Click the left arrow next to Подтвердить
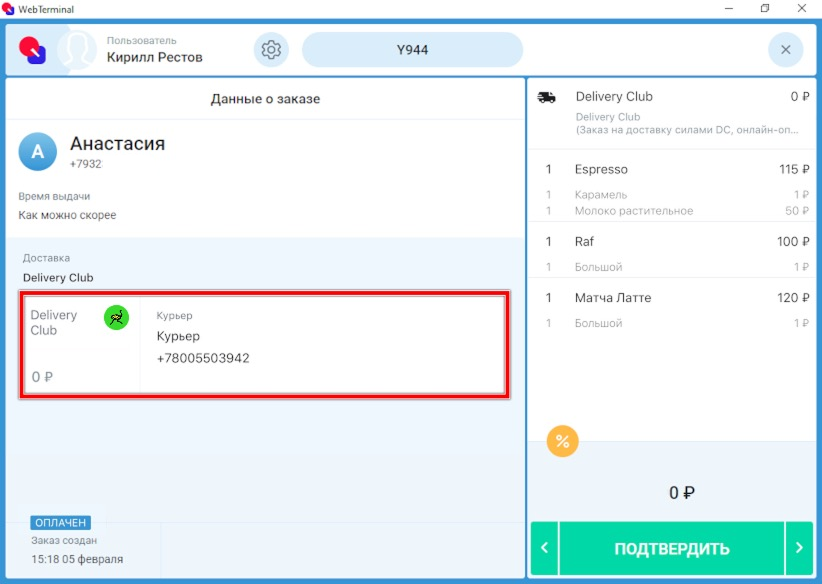Viewport: 822px width, 584px height. click(544, 548)
